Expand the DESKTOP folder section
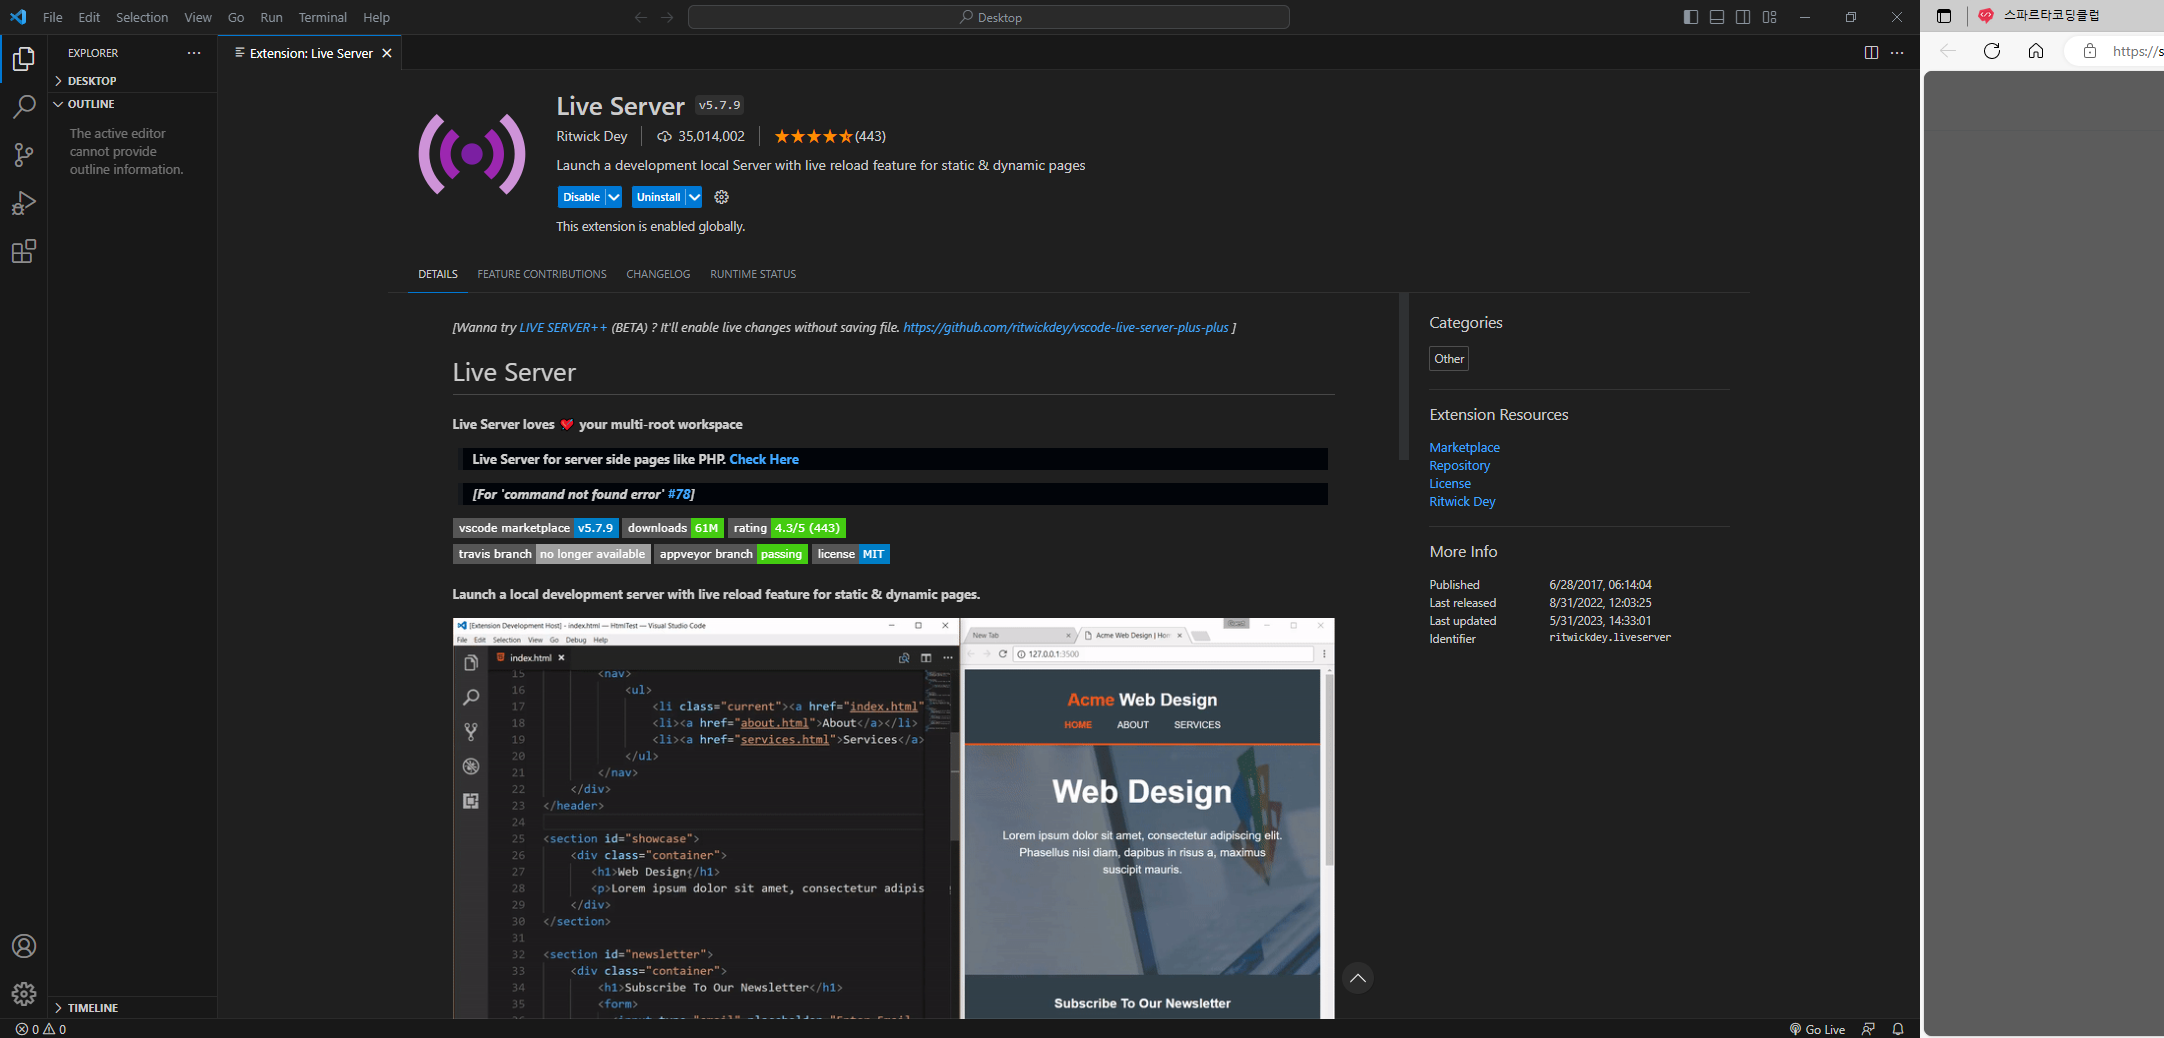The height and width of the screenshot is (1038, 2164). 133,81
